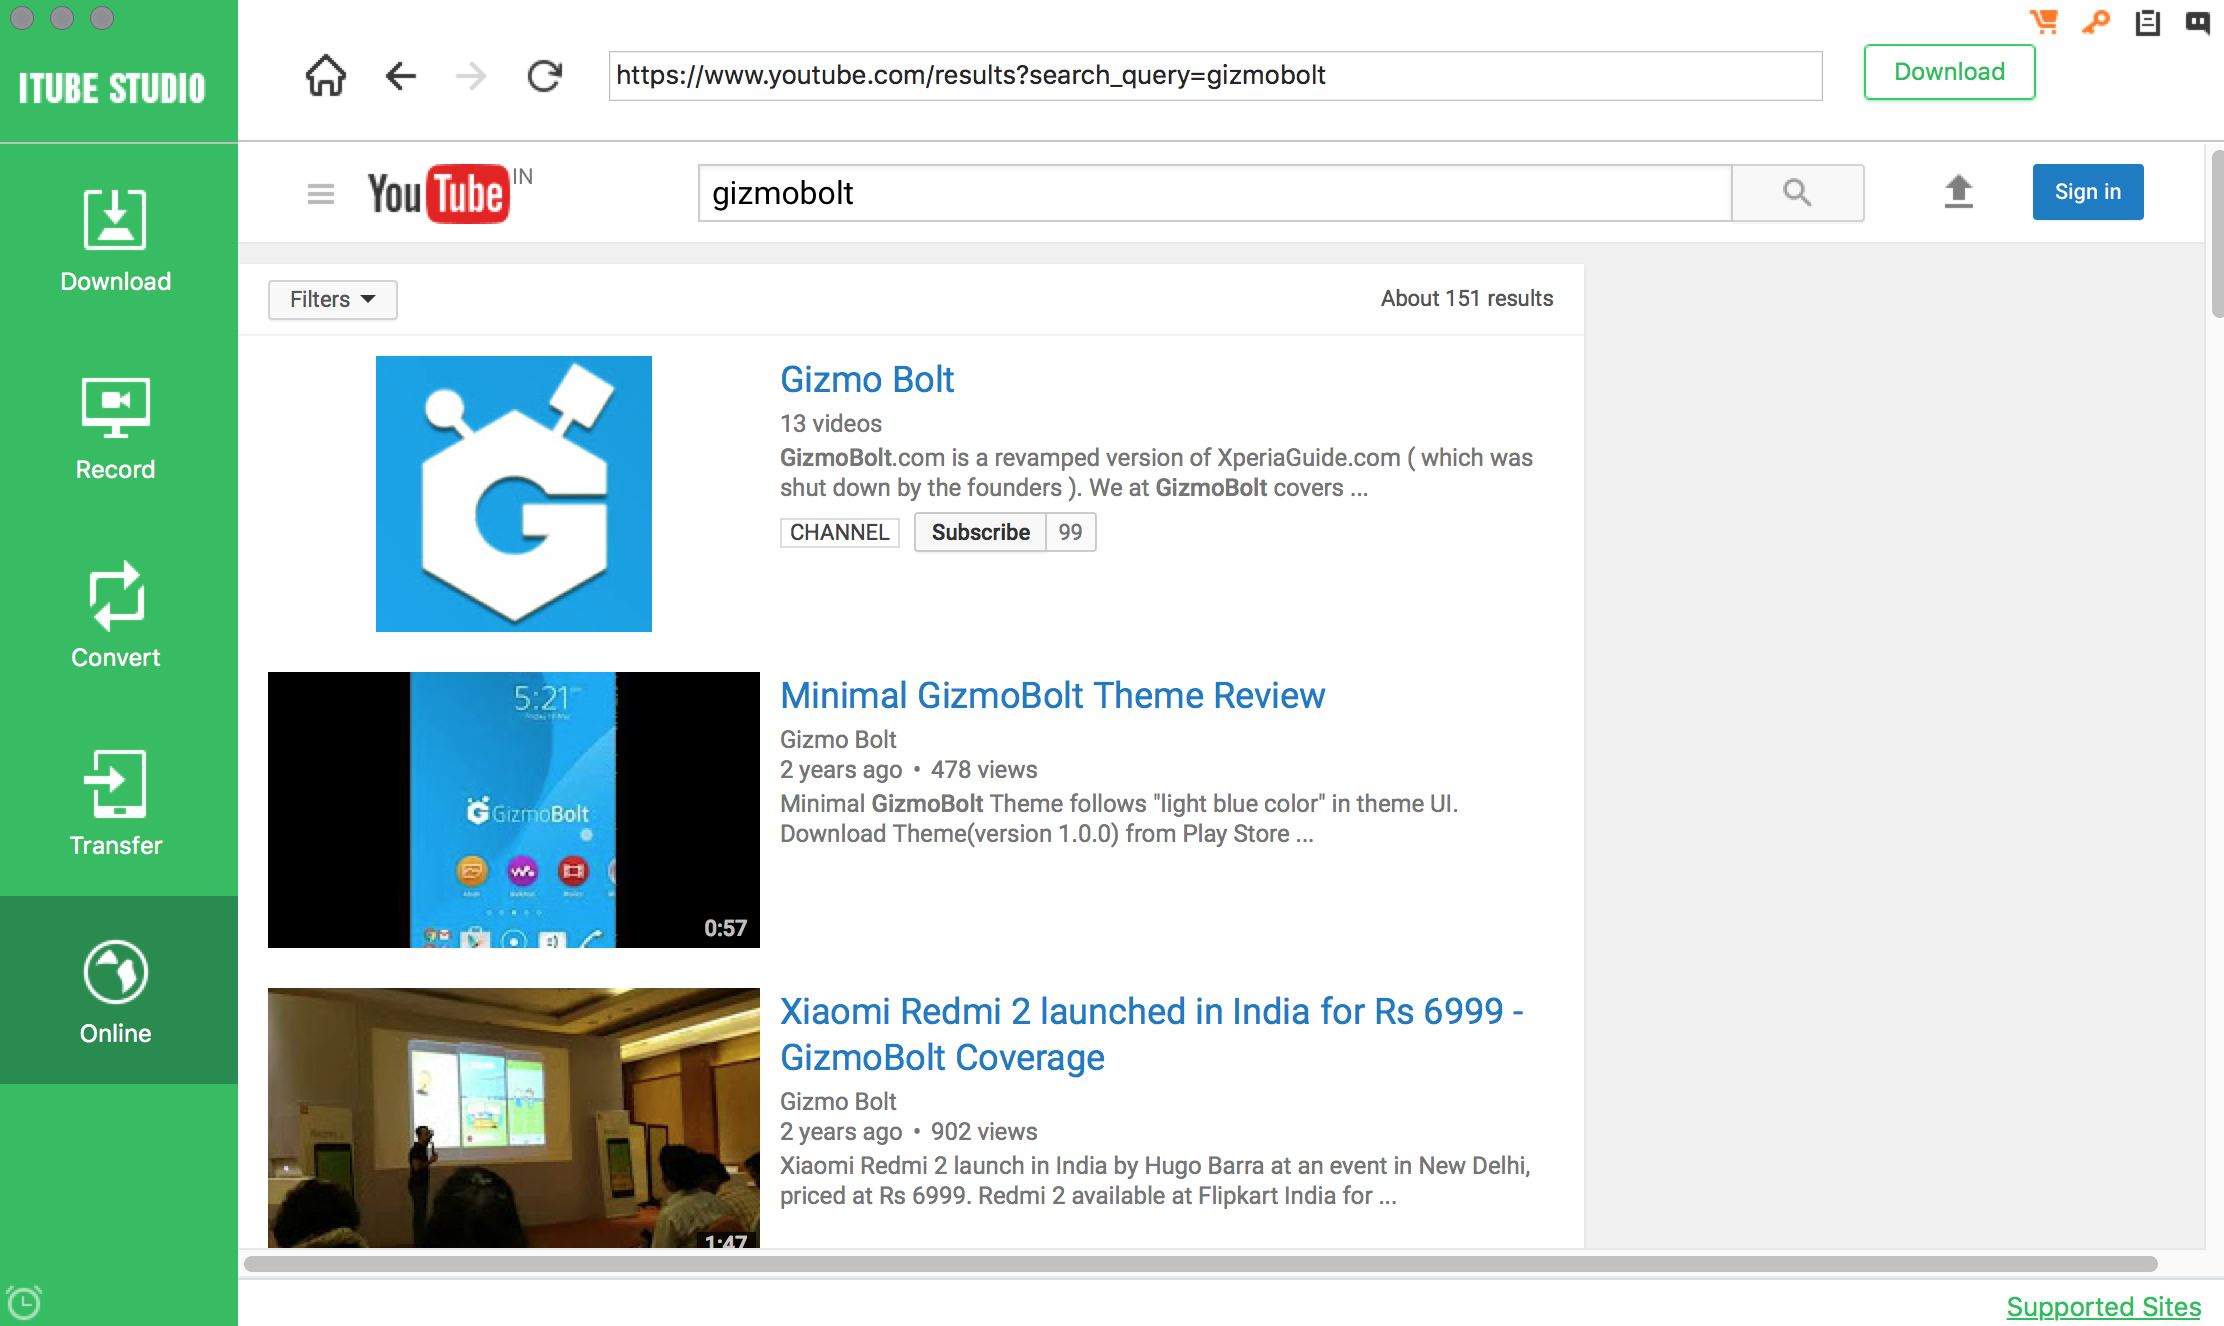Screen dimensions: 2224x1326
Task: Open the Gizmo Bolt channel title link
Action: tap(867, 380)
